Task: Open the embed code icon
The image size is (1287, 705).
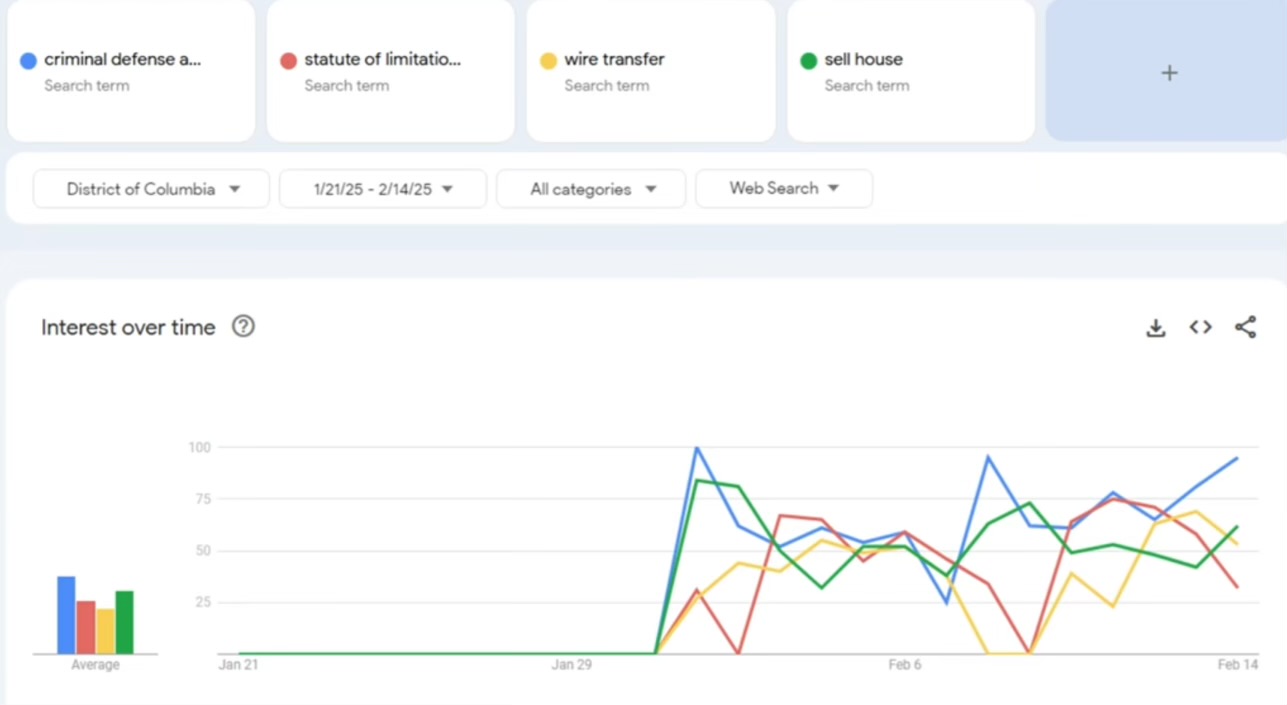Action: point(1200,327)
